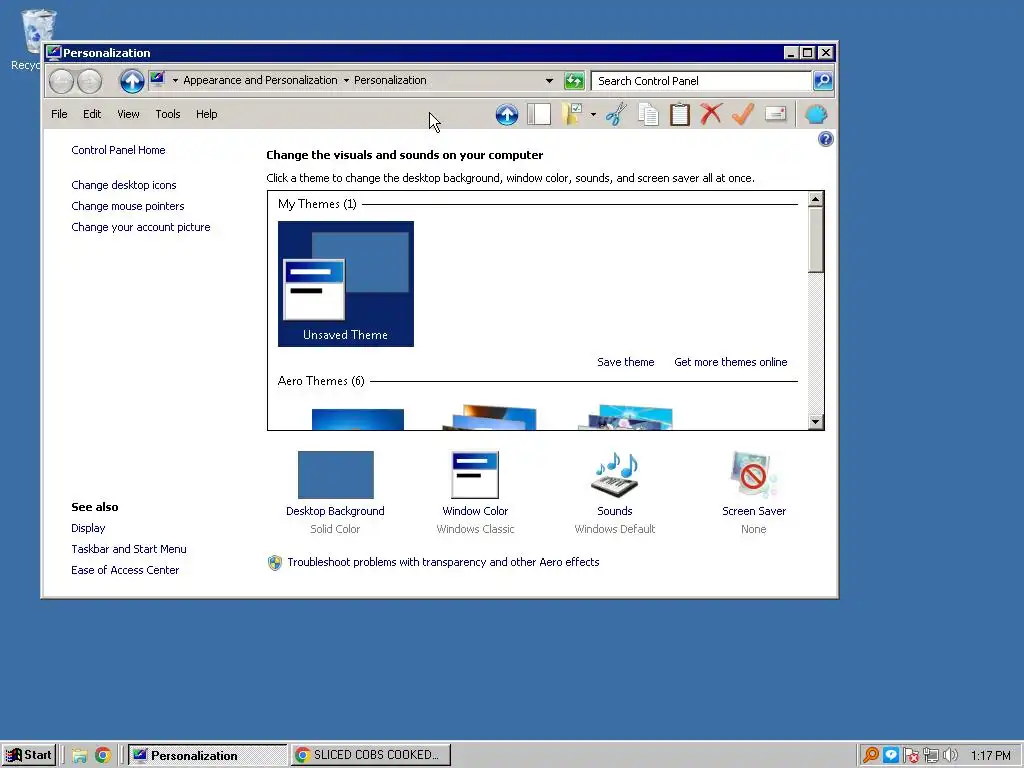
Task: Click the themes list scroll up arrow
Action: (815, 199)
